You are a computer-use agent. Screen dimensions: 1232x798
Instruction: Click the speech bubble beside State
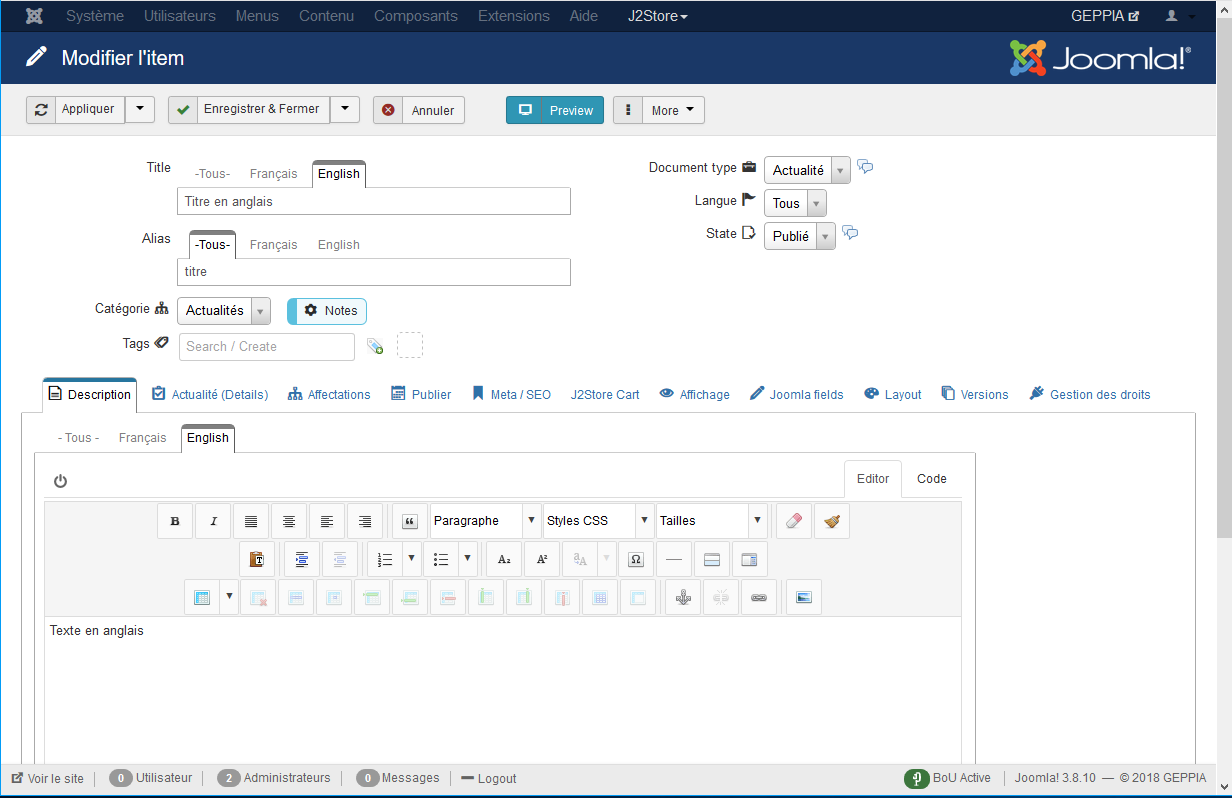point(850,233)
